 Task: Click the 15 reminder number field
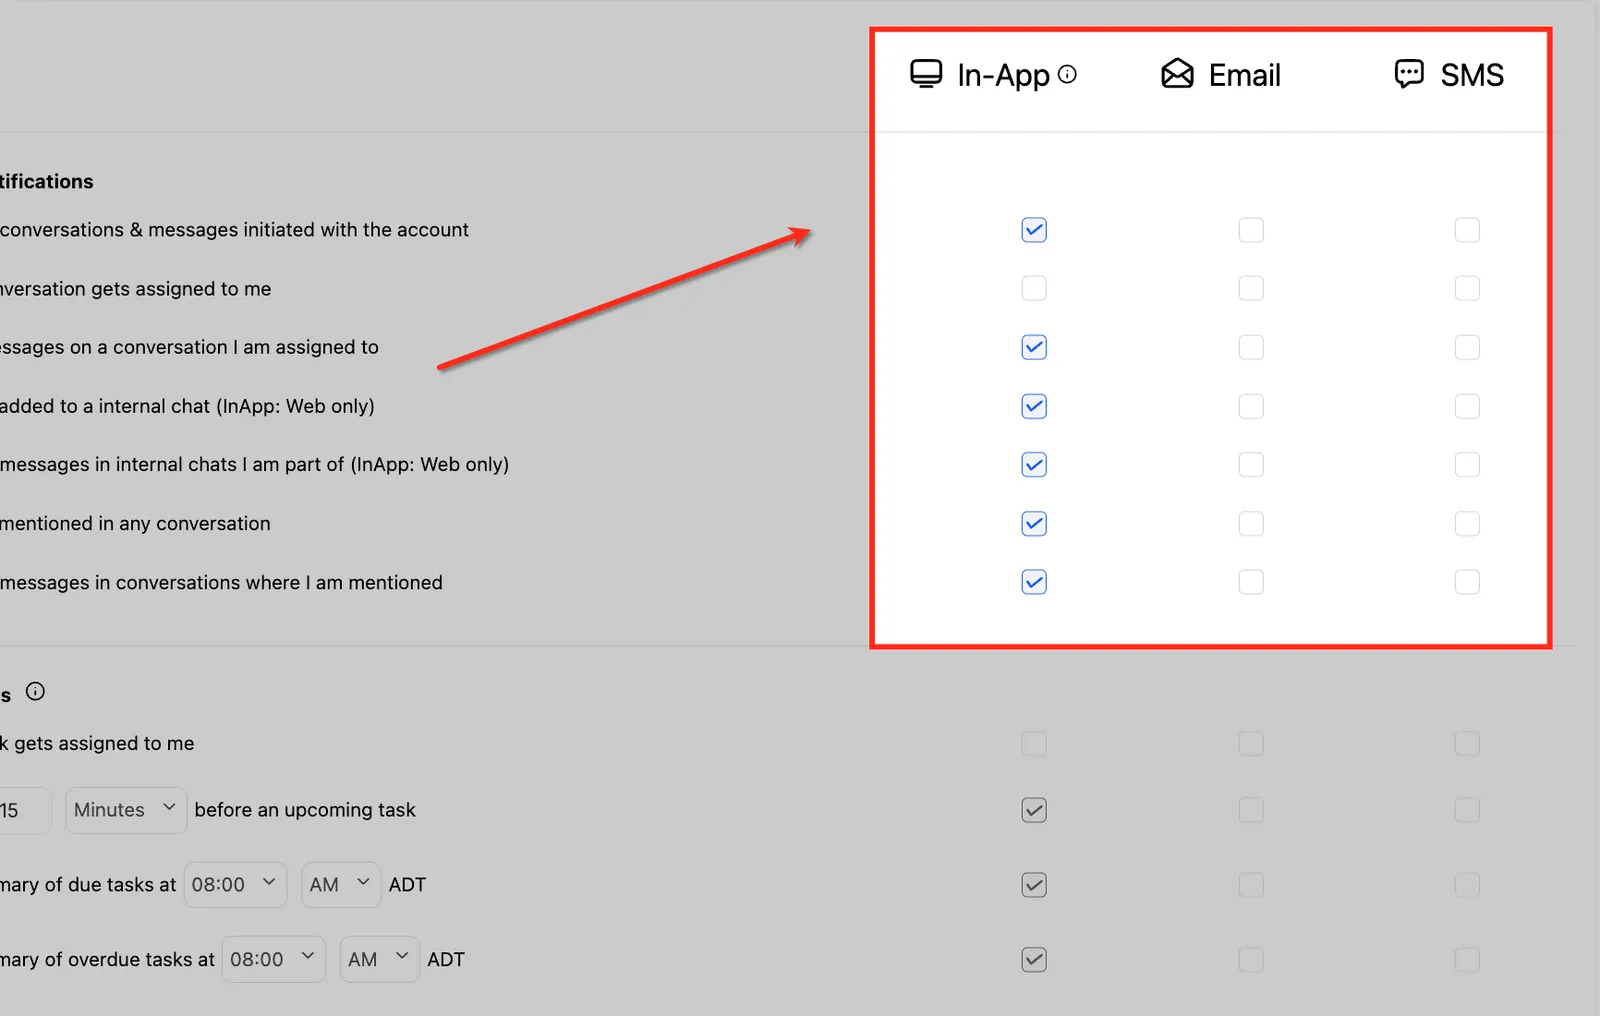click(x=22, y=810)
